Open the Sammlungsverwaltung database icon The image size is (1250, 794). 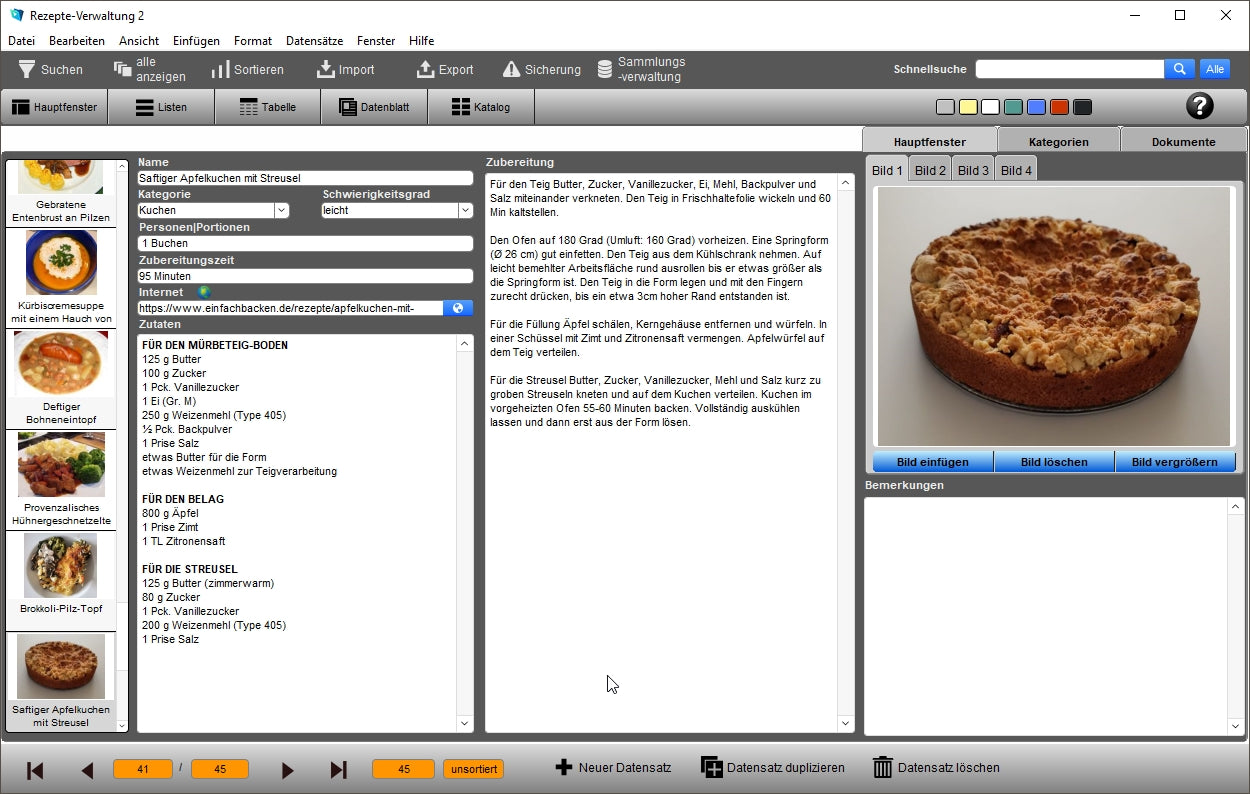pyautogui.click(x=605, y=69)
